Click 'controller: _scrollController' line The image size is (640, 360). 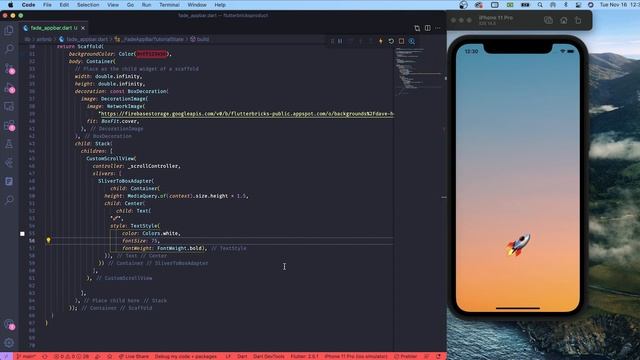(136, 166)
